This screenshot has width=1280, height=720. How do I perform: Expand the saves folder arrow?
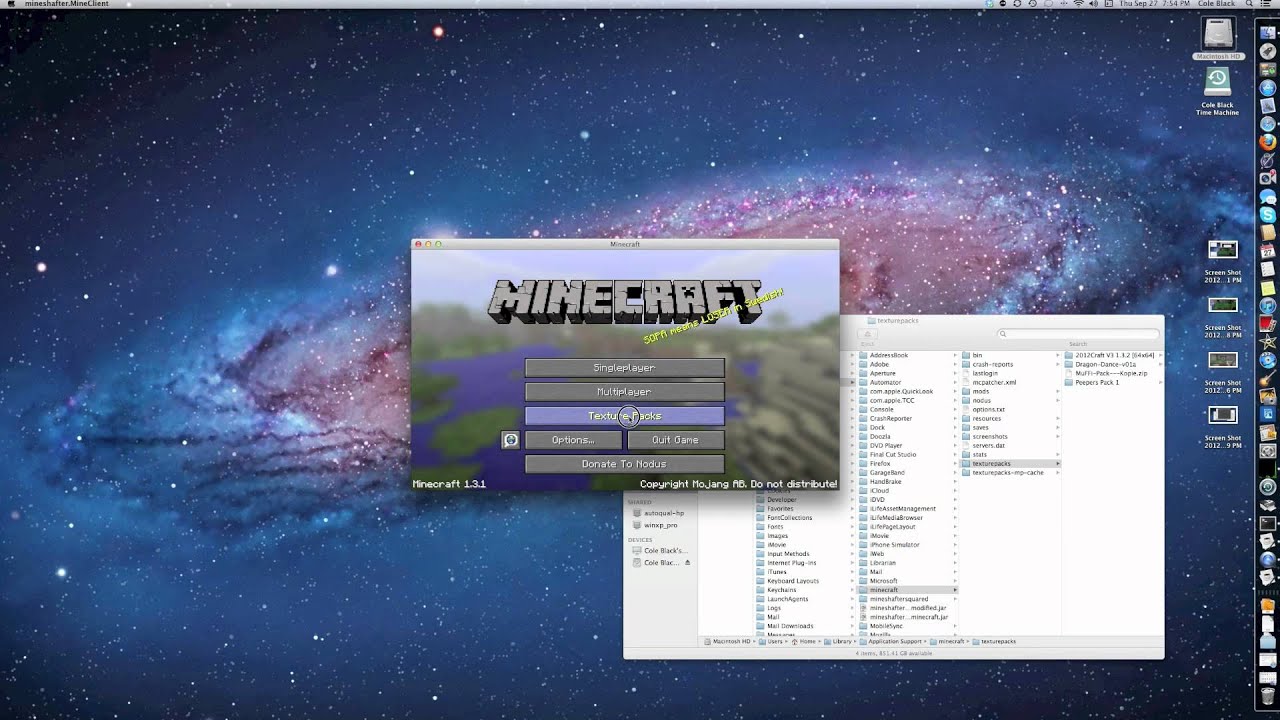point(1057,427)
